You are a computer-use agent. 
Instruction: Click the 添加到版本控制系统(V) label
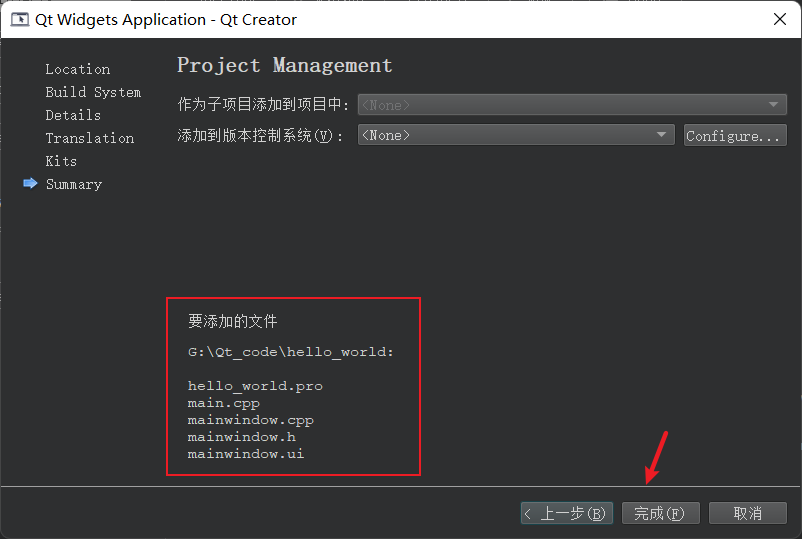click(x=260, y=136)
